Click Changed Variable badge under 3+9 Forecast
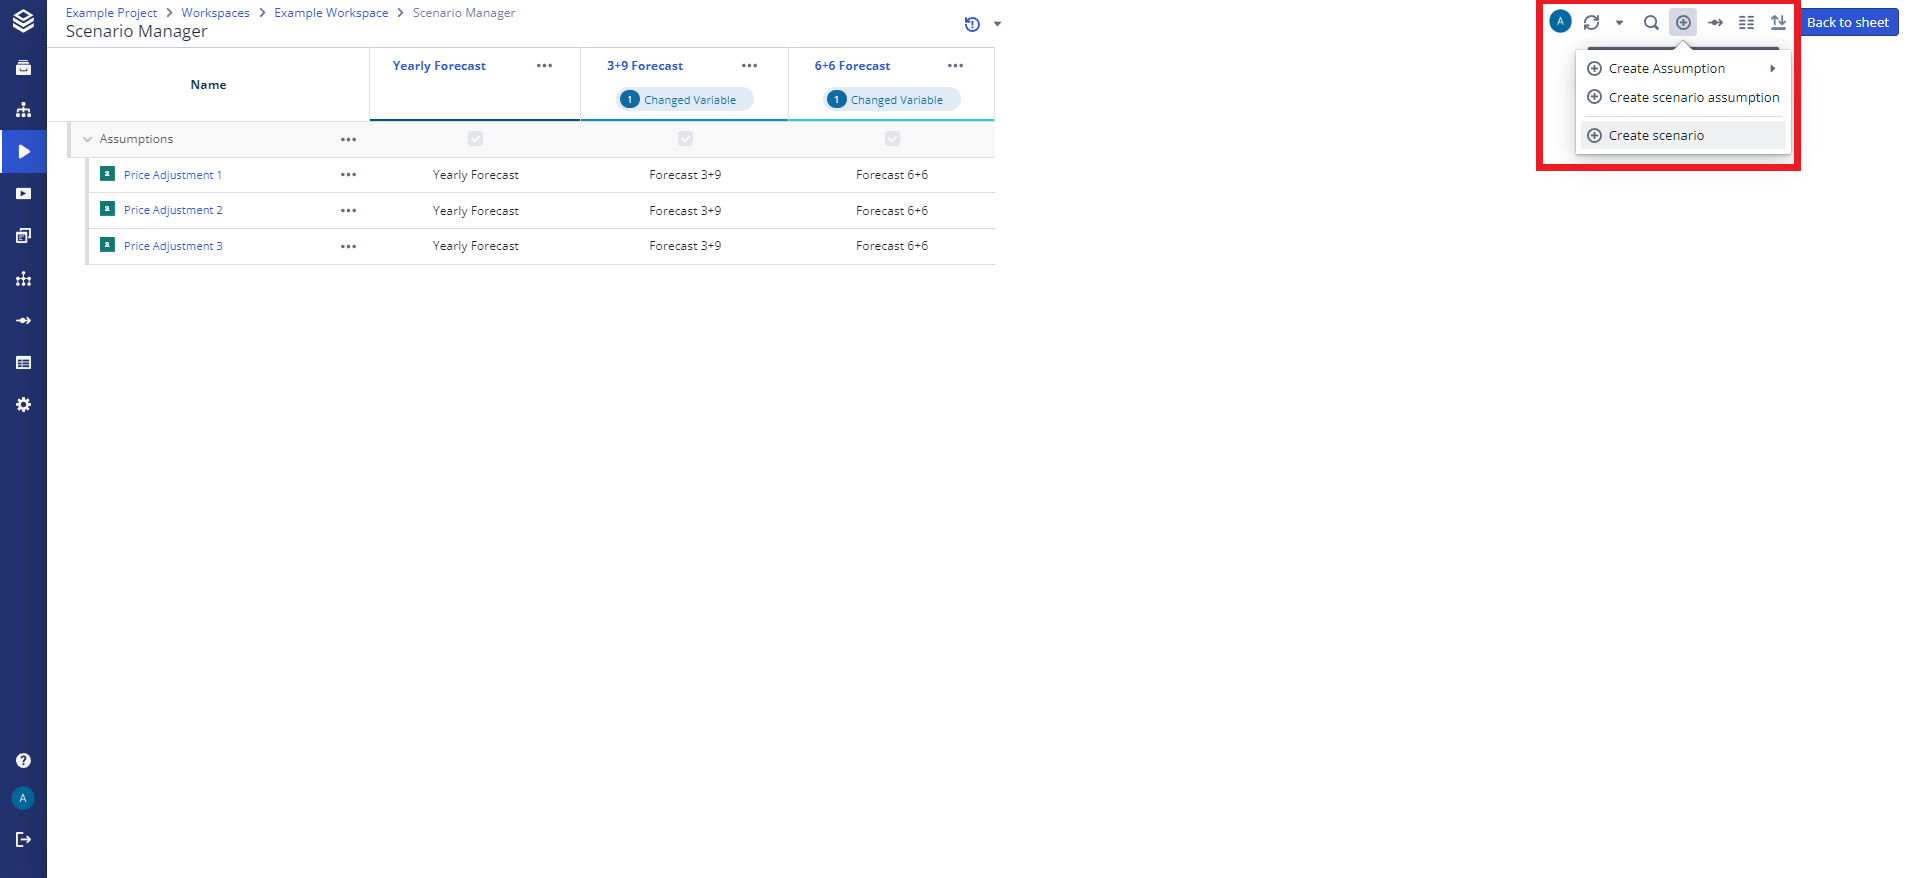1916x878 pixels. click(x=686, y=100)
